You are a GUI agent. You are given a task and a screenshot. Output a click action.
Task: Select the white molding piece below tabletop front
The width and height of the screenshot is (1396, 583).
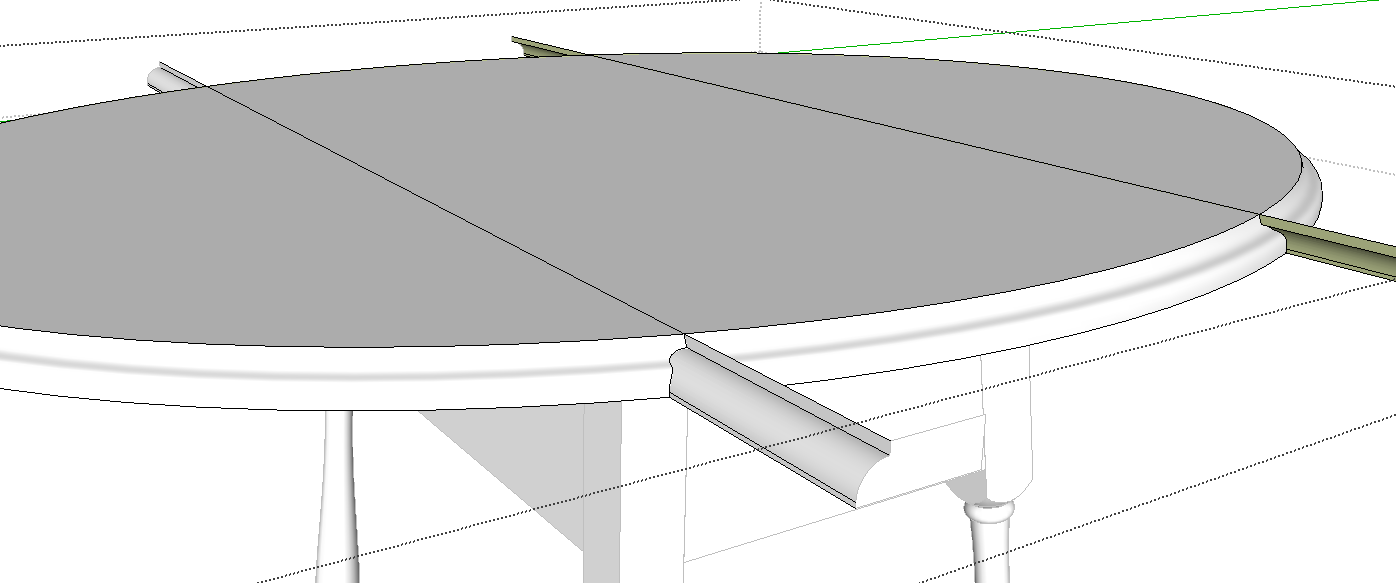[x=778, y=422]
